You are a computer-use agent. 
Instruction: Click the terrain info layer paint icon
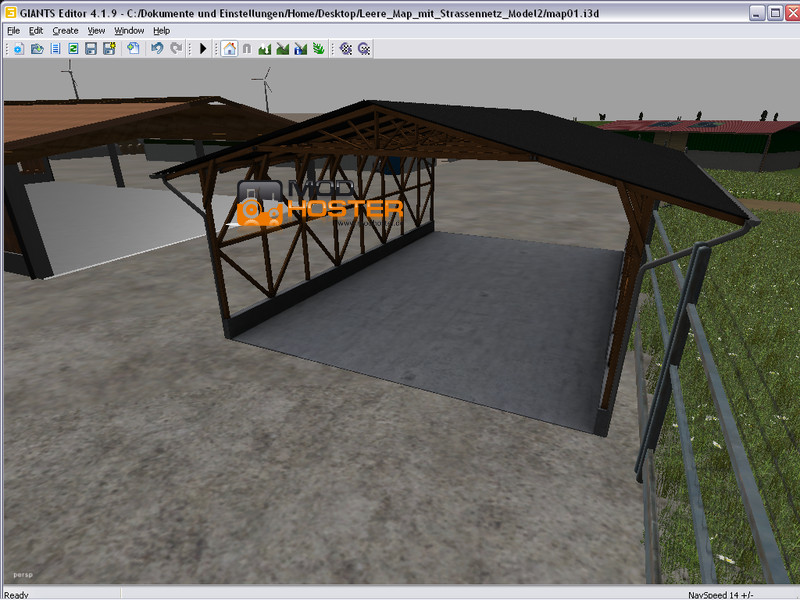(x=301, y=49)
